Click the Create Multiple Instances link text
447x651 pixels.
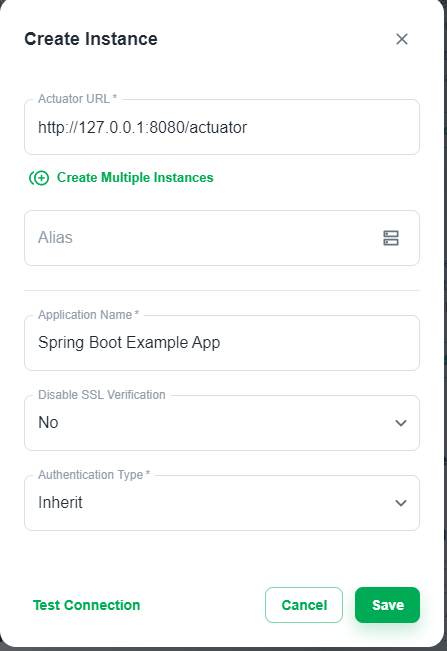coord(135,178)
